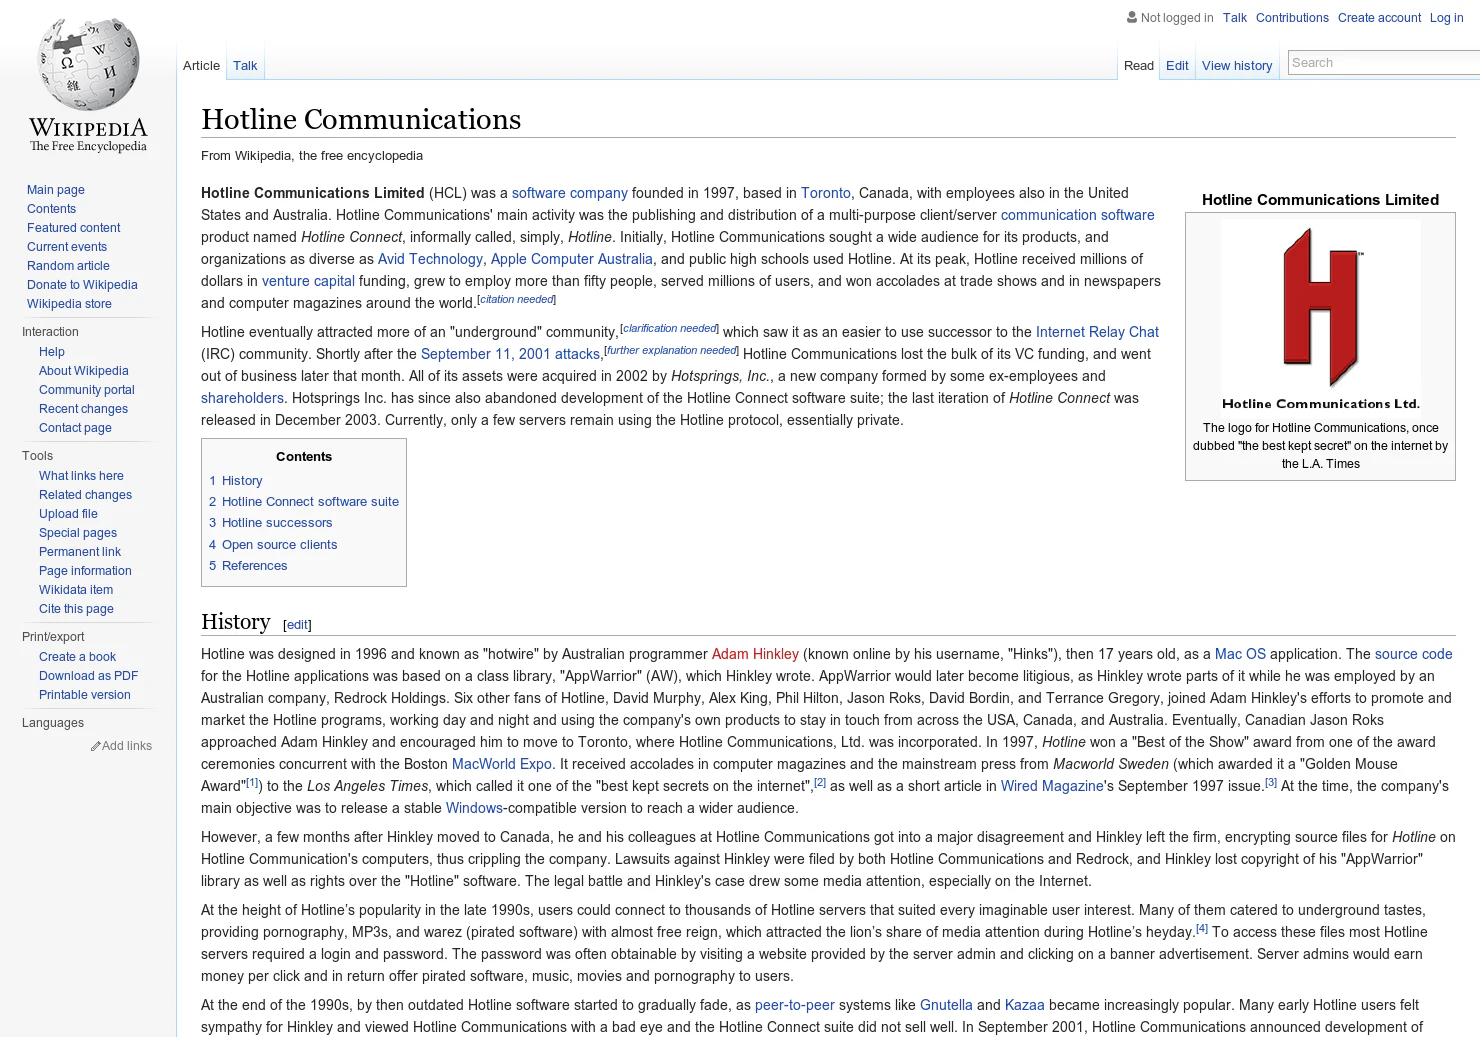Click the edit link beside History heading
This screenshot has height=1037, width=1480.
click(x=297, y=625)
